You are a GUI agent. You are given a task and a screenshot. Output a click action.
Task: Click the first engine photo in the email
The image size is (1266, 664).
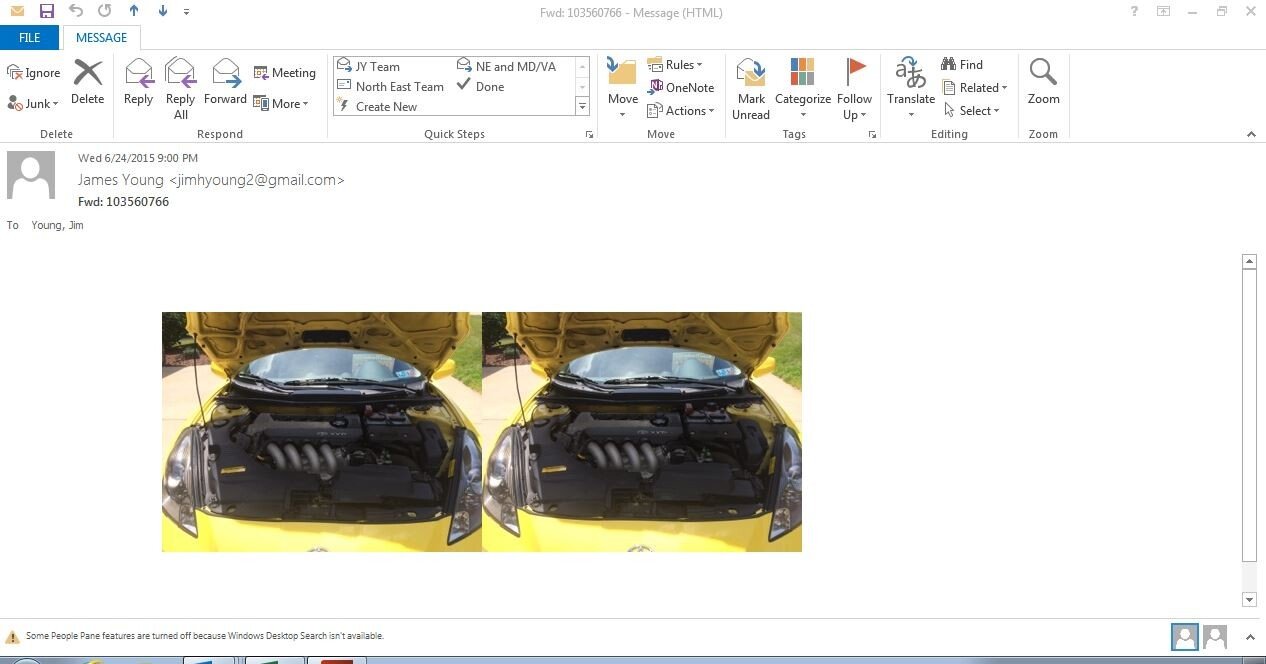321,432
